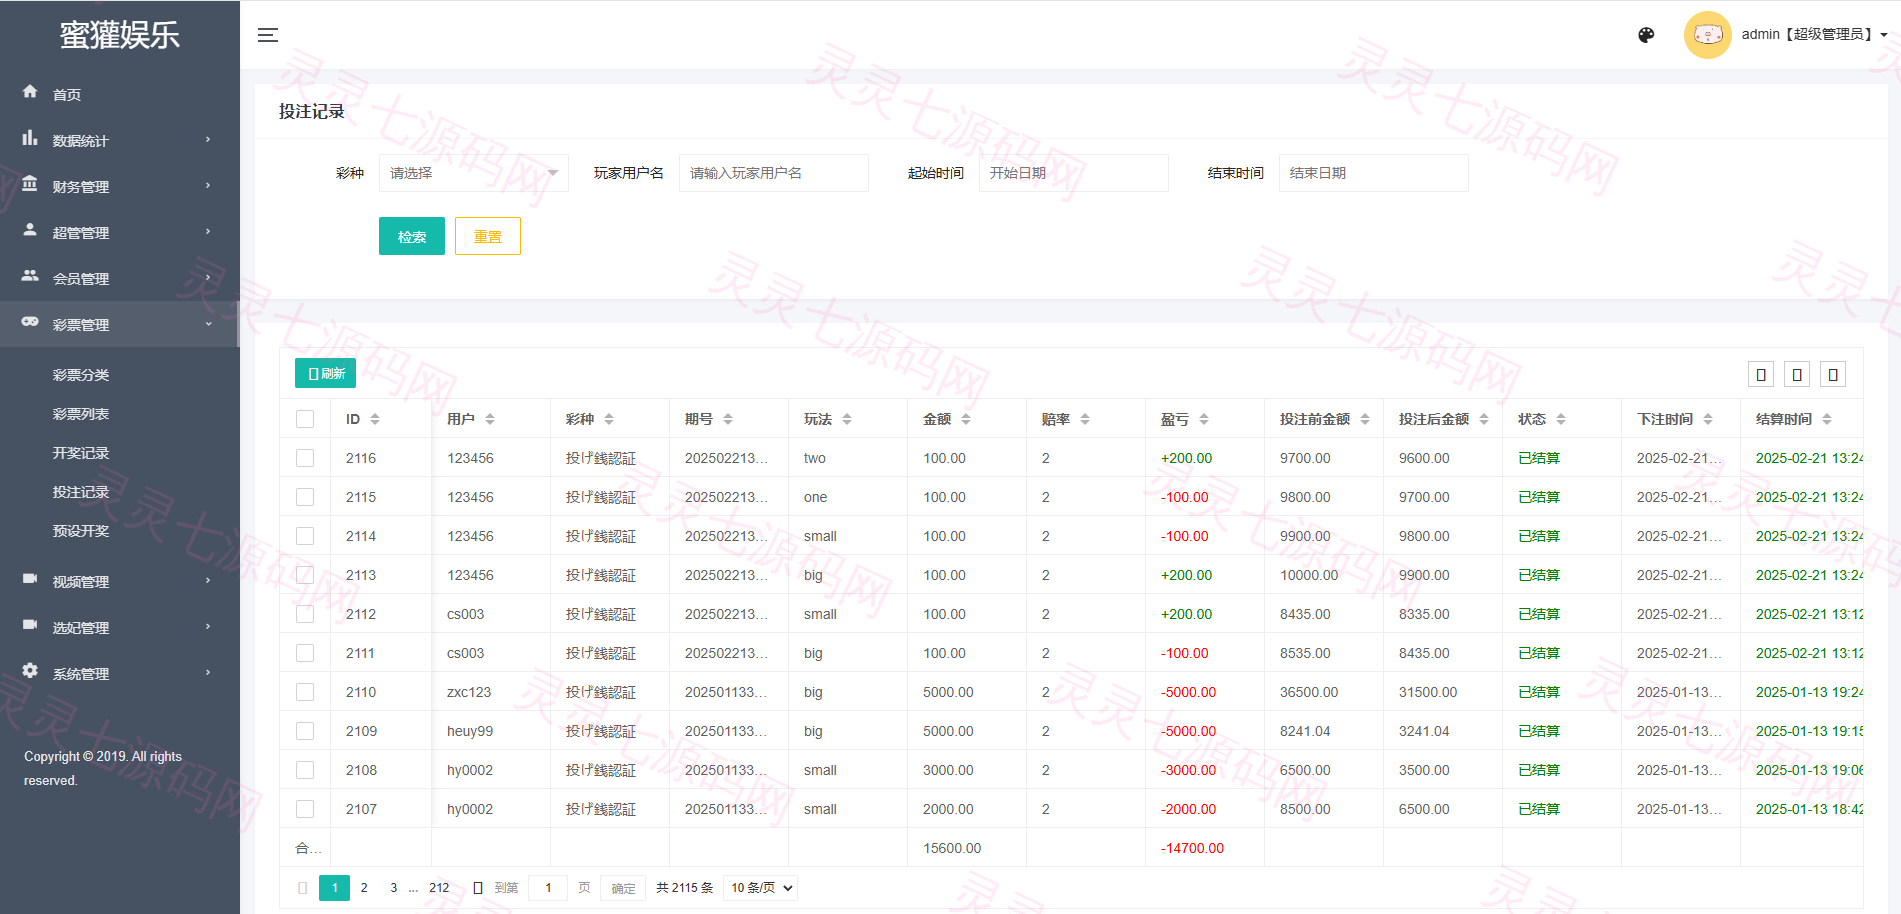Click the first table toolbar icon right of 刷新 row
The image size is (1901, 914).
pos(1761,374)
